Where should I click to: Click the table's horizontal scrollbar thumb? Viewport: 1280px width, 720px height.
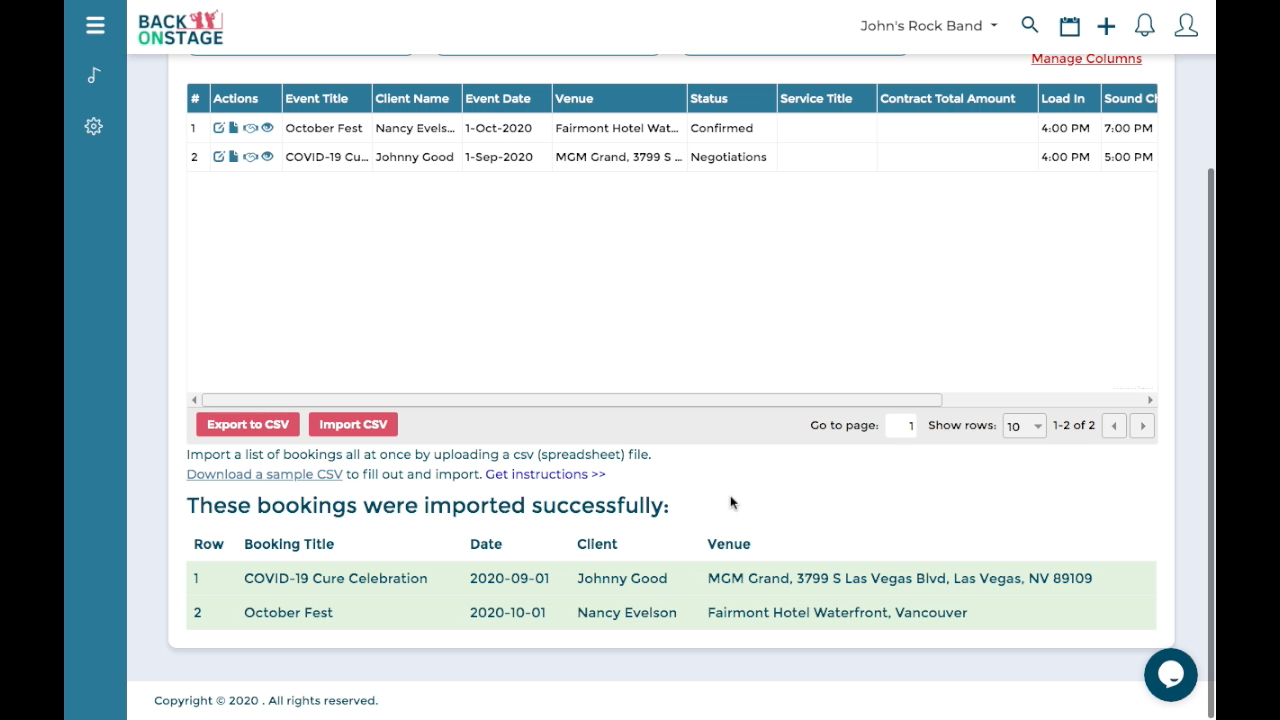pos(571,400)
